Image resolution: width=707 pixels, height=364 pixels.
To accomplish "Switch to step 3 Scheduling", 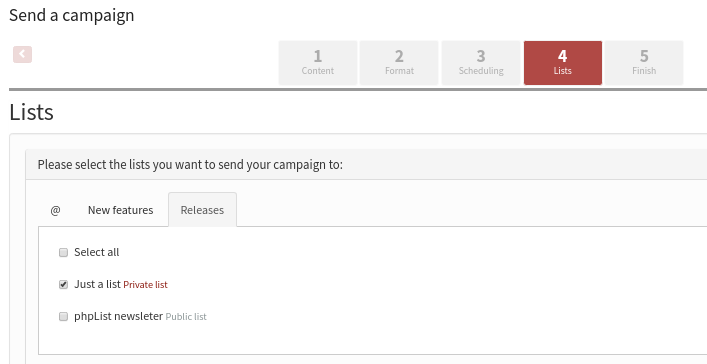I will (481, 63).
